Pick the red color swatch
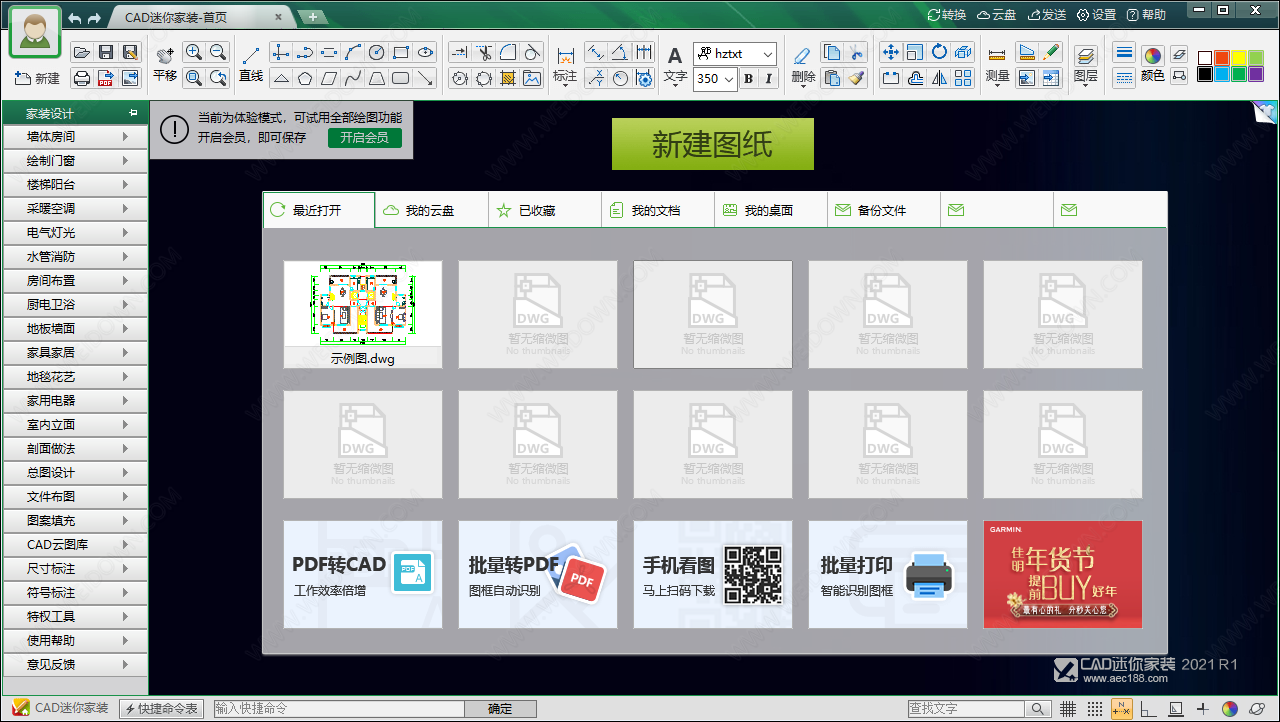The height and width of the screenshot is (722, 1280). pyautogui.click(x=1221, y=57)
